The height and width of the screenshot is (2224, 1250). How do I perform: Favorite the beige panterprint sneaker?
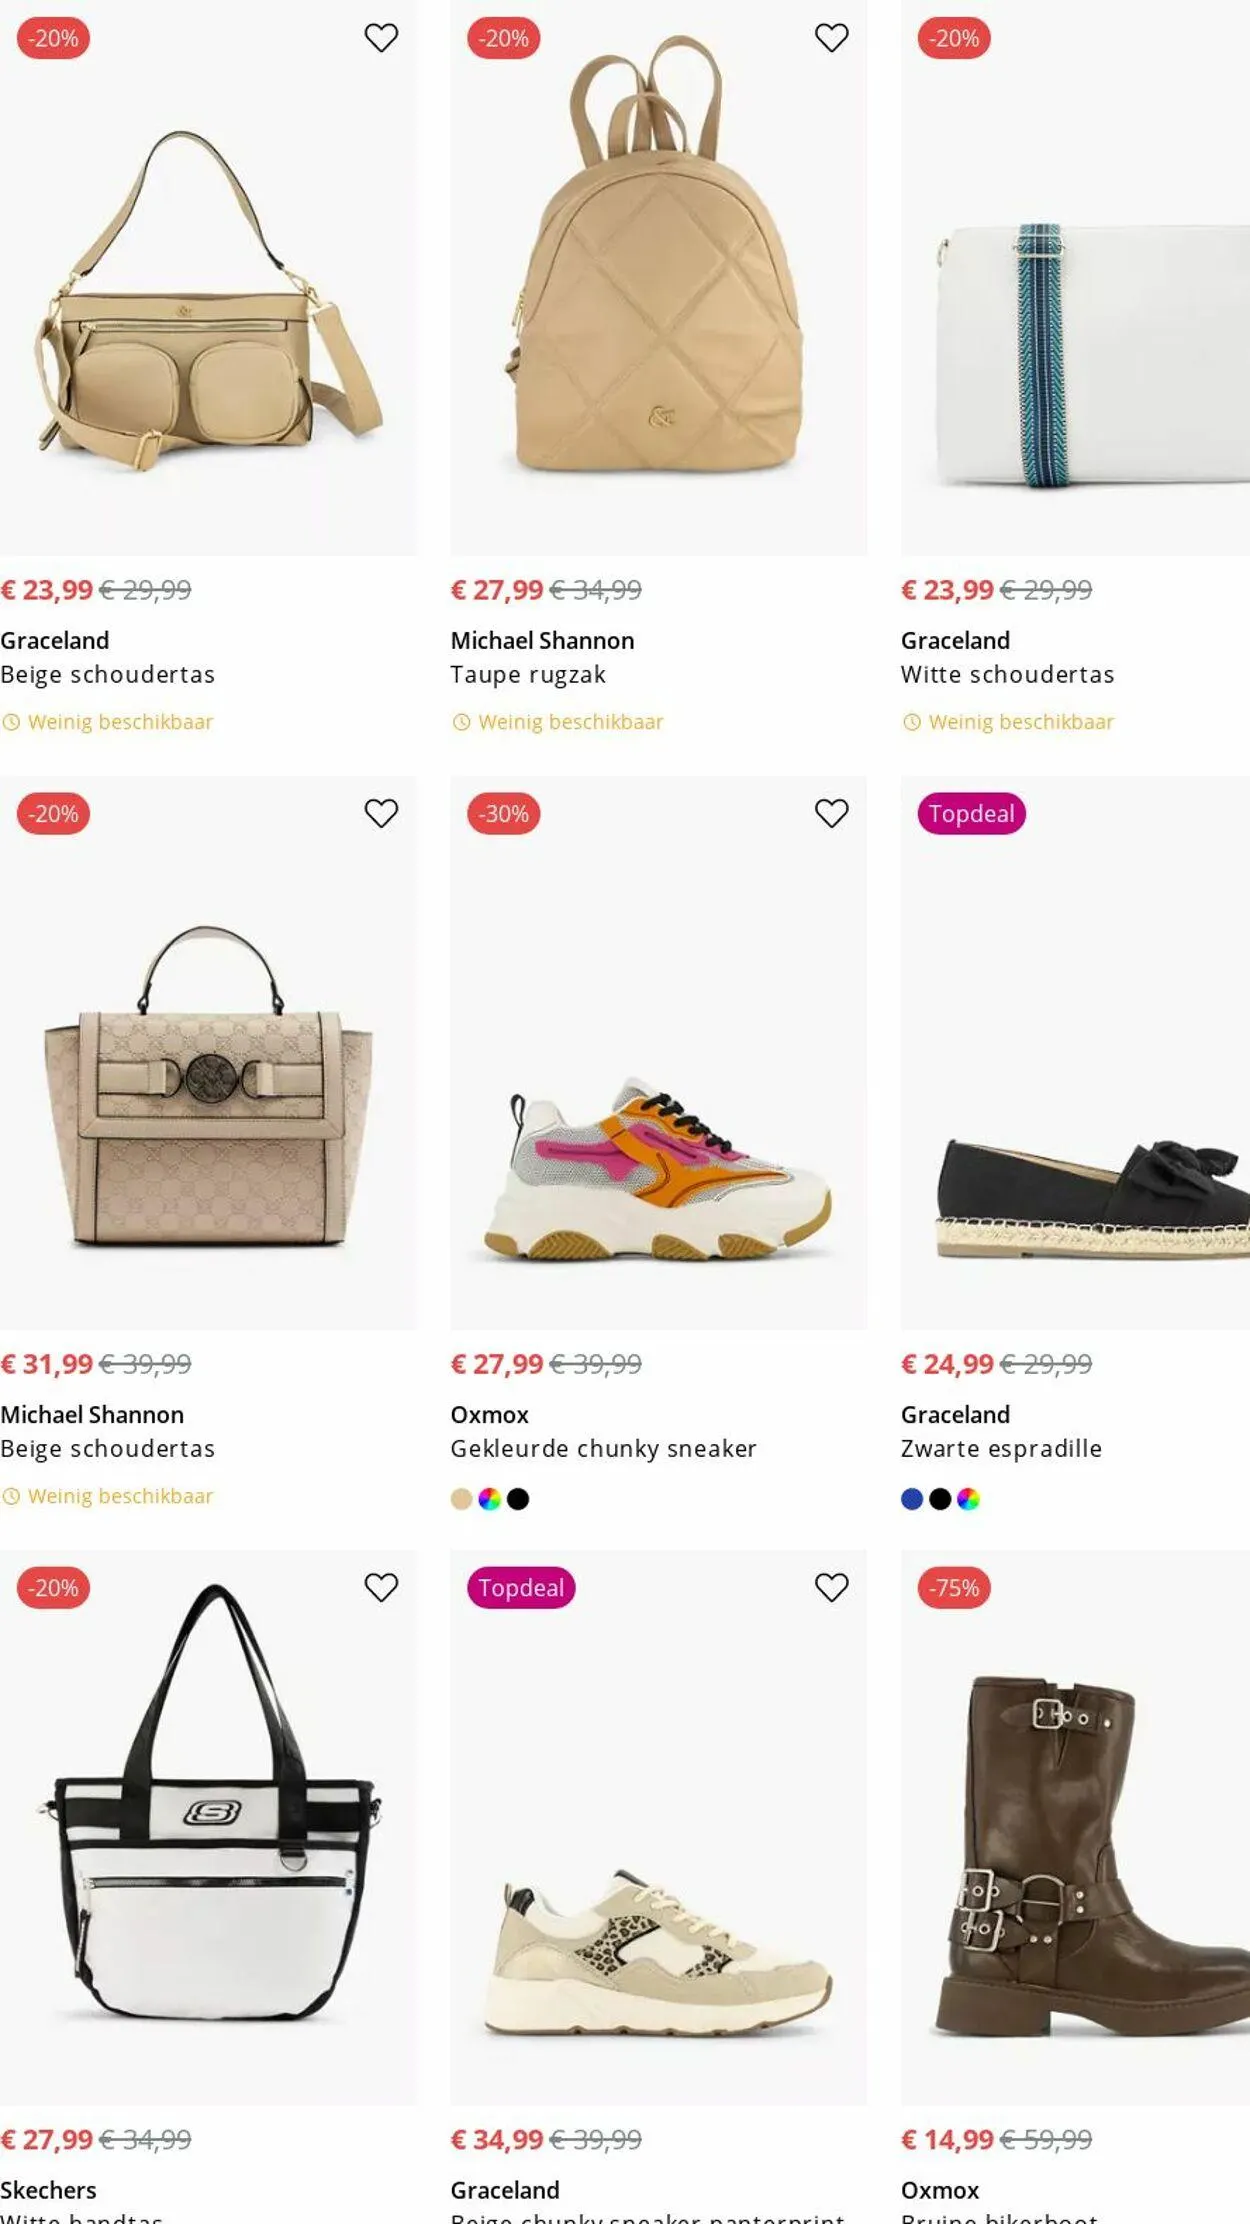[x=831, y=1587]
